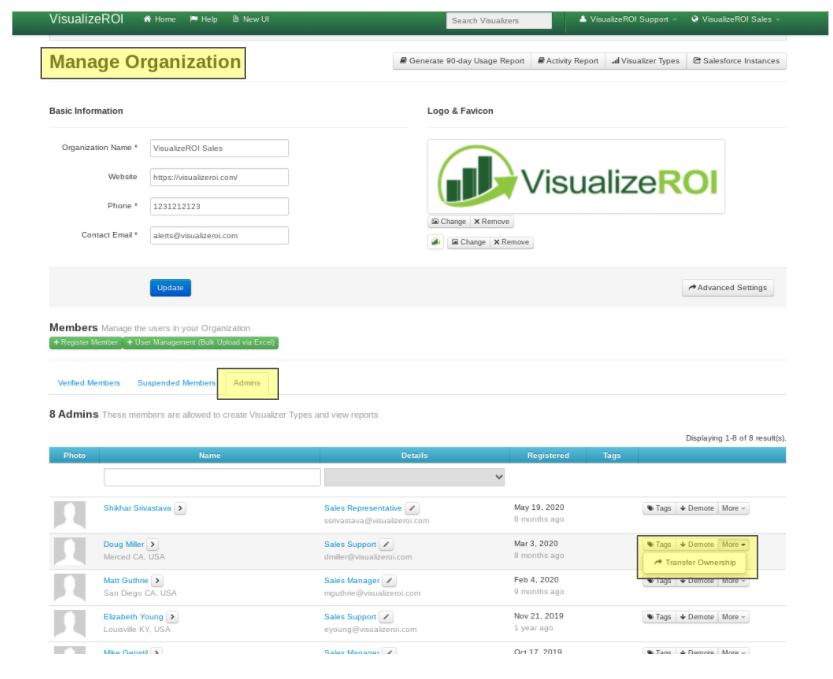Demote Elizabeth Young
Image resolution: width=833 pixels, height=679 pixels.
[697, 617]
